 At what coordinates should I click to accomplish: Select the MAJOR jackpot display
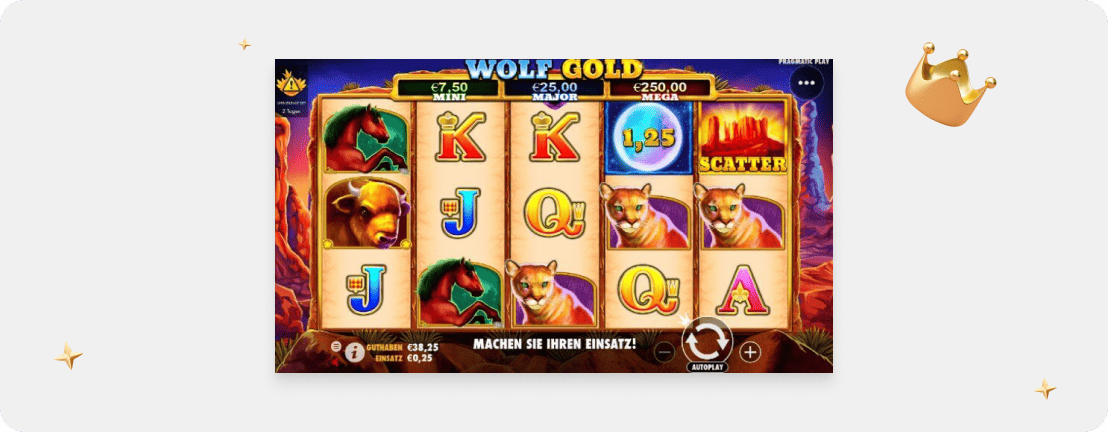click(555, 89)
